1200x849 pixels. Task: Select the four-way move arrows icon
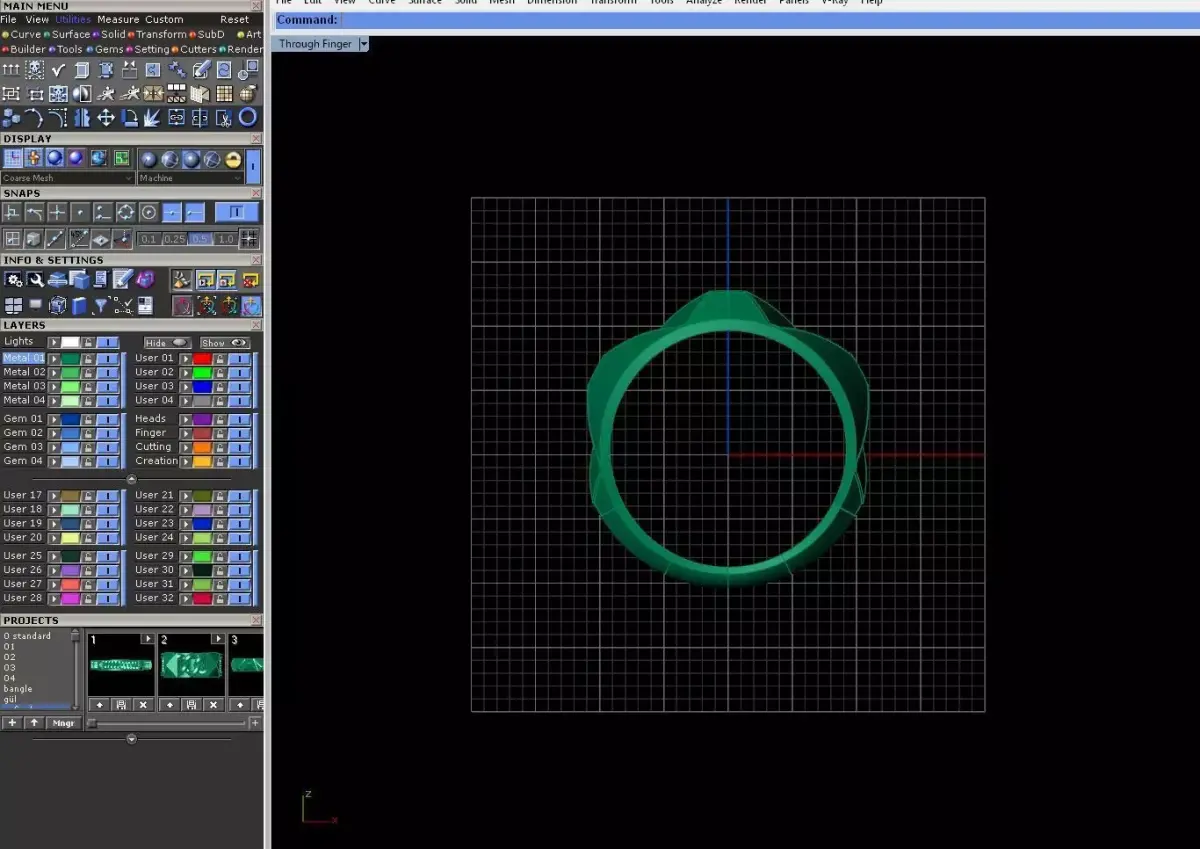point(106,117)
